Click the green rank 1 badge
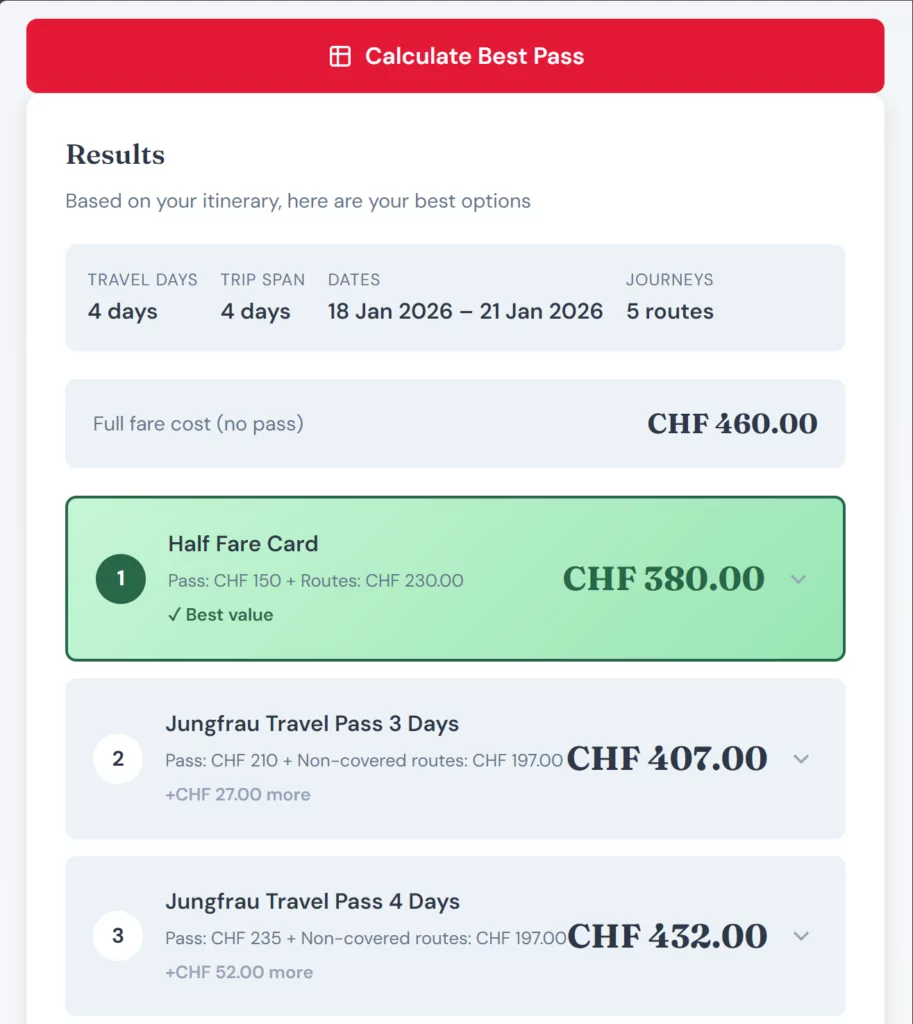Image resolution: width=913 pixels, height=1024 pixels. [121, 578]
